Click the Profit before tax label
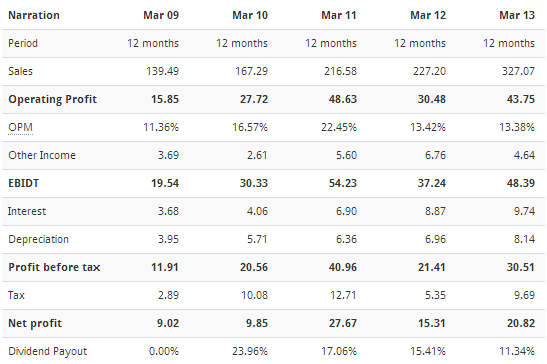This screenshot has width=547, height=364. [x=54, y=267]
